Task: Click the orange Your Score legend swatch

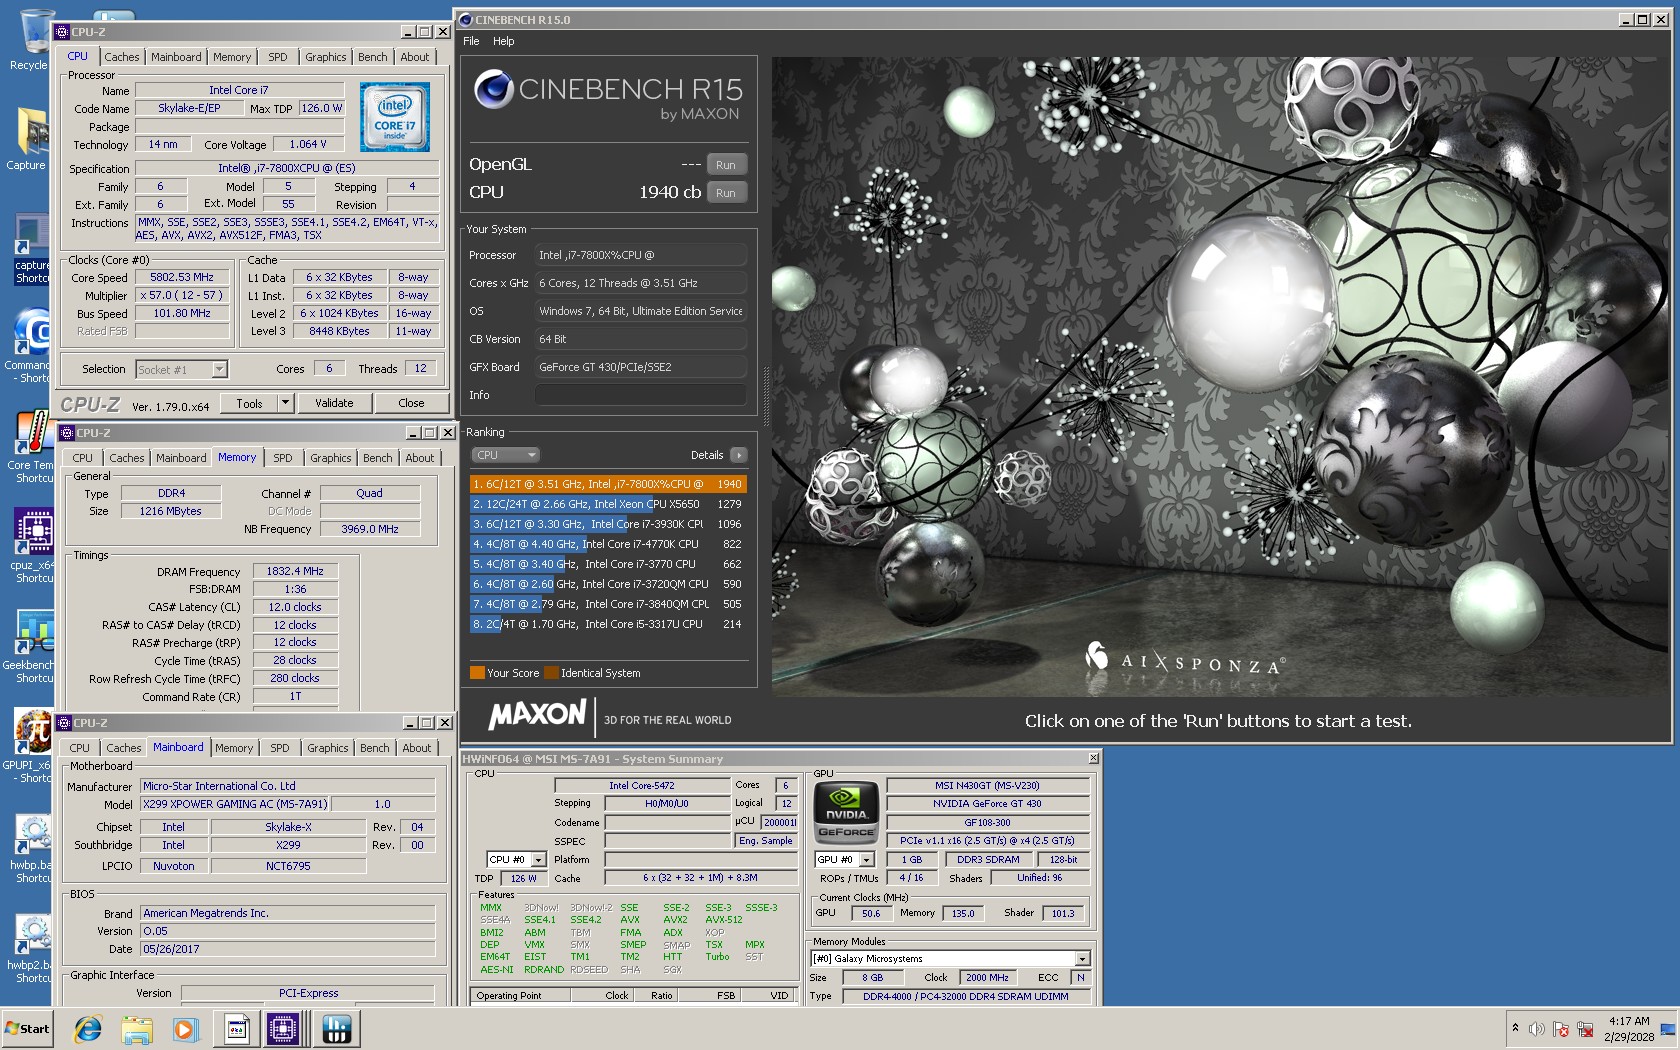Action: click(477, 673)
